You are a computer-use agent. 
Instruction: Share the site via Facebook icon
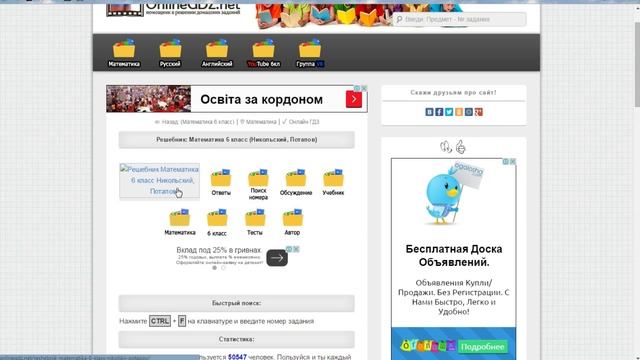[x=439, y=112]
